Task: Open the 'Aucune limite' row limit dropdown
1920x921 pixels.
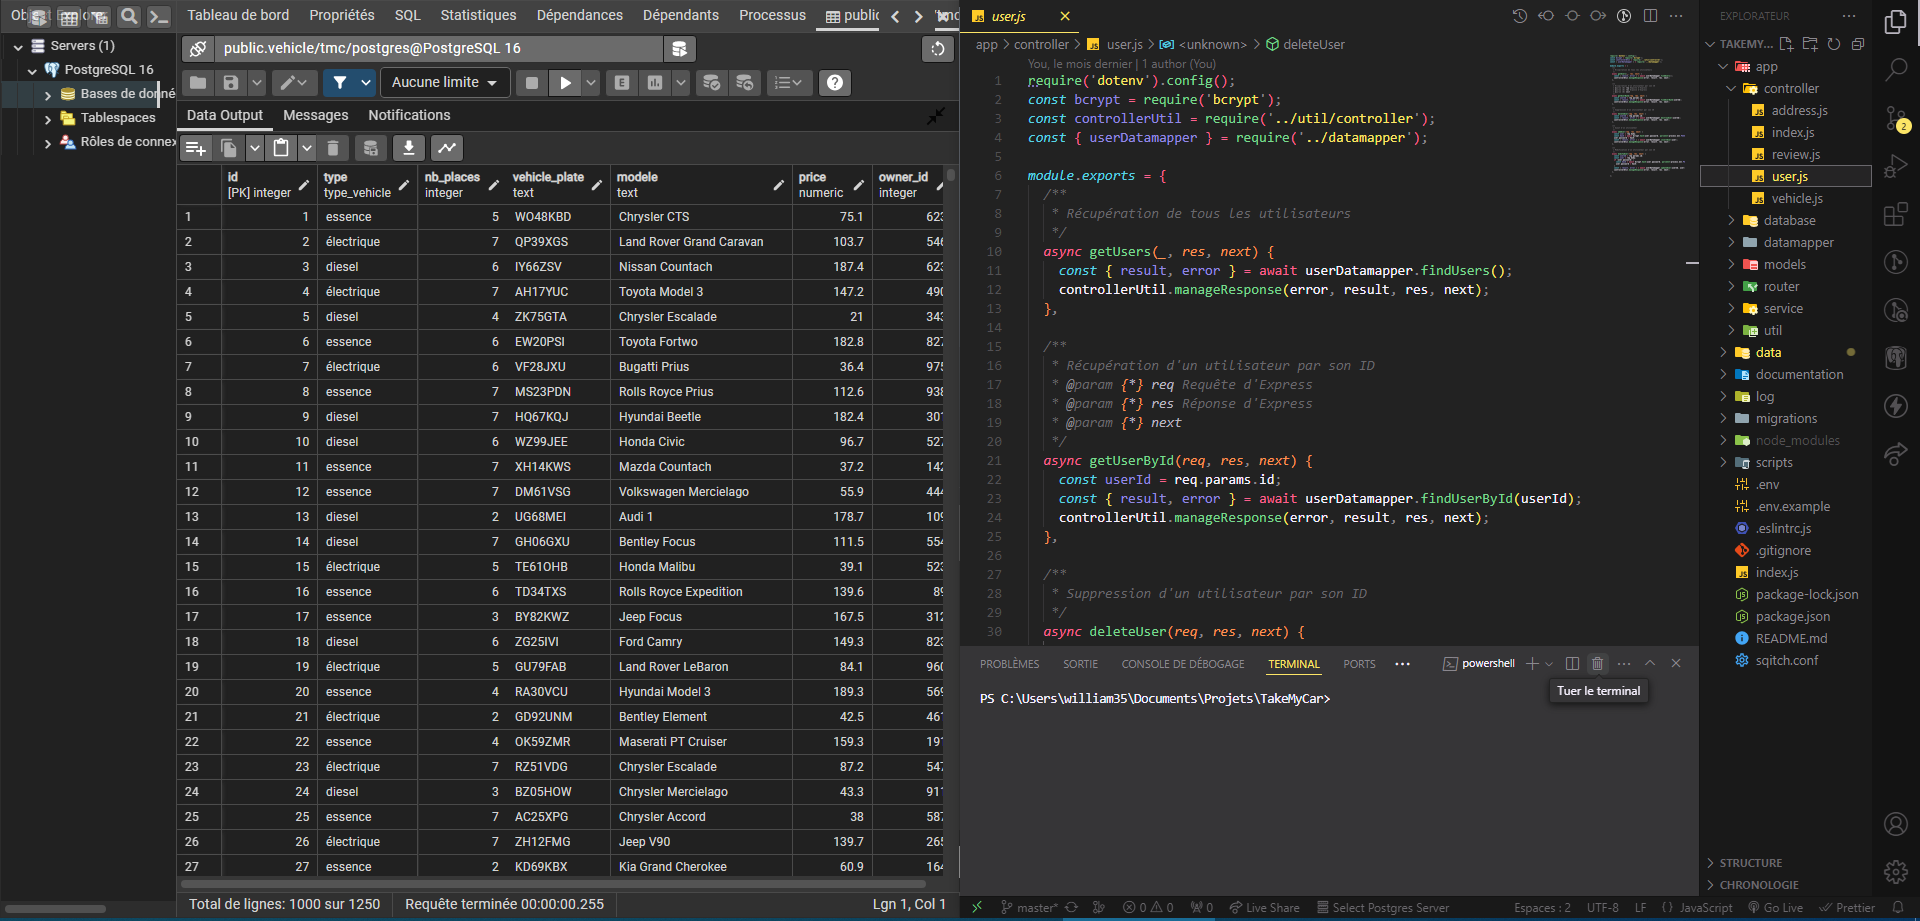Action: click(x=444, y=83)
